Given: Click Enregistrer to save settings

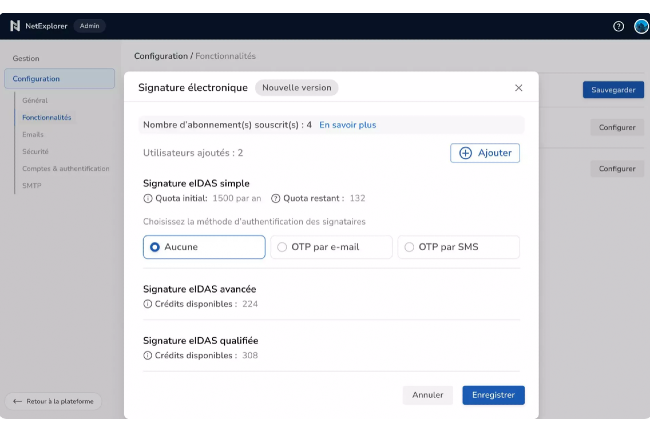Looking at the screenshot, I should tap(493, 395).
